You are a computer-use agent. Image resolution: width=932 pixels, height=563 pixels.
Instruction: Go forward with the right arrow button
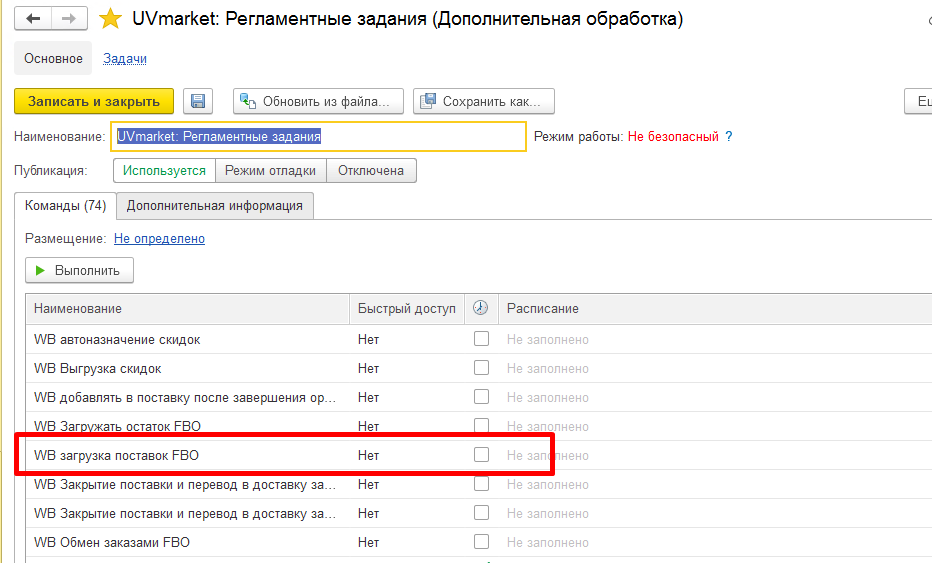(70, 19)
